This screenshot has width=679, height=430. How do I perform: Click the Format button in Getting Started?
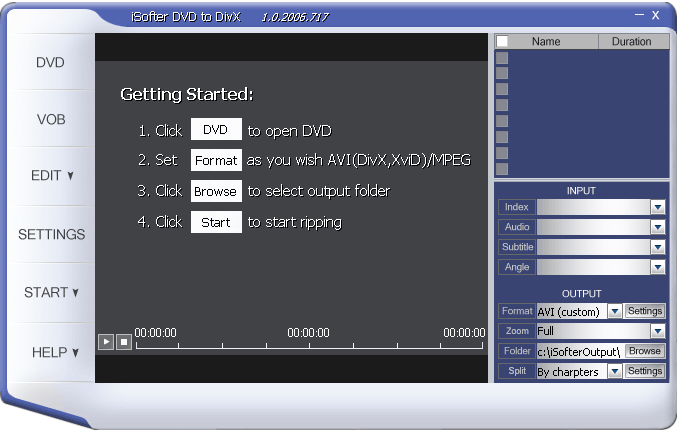[216, 160]
